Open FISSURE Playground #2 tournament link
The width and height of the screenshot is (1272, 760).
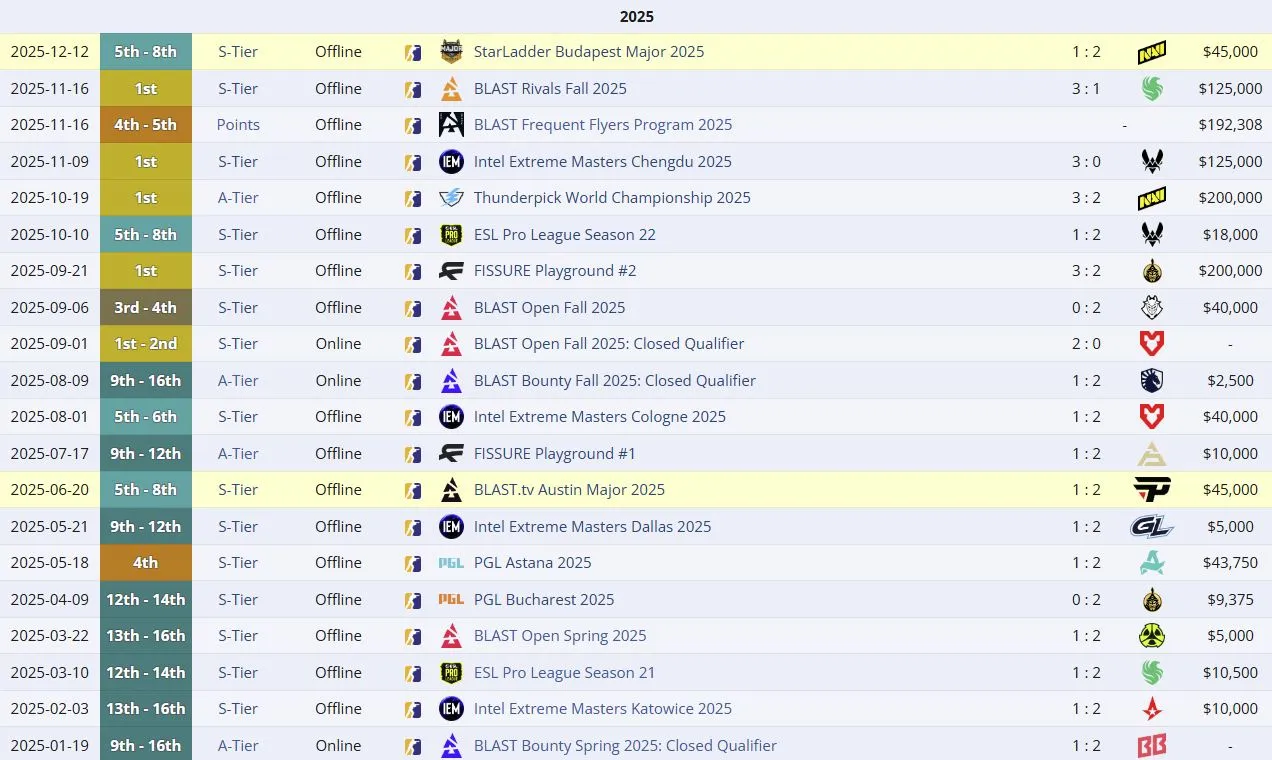(555, 271)
